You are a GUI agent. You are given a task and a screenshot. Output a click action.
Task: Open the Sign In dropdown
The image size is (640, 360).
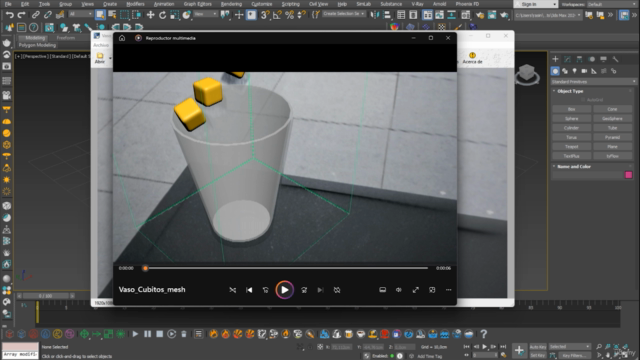point(536,4)
